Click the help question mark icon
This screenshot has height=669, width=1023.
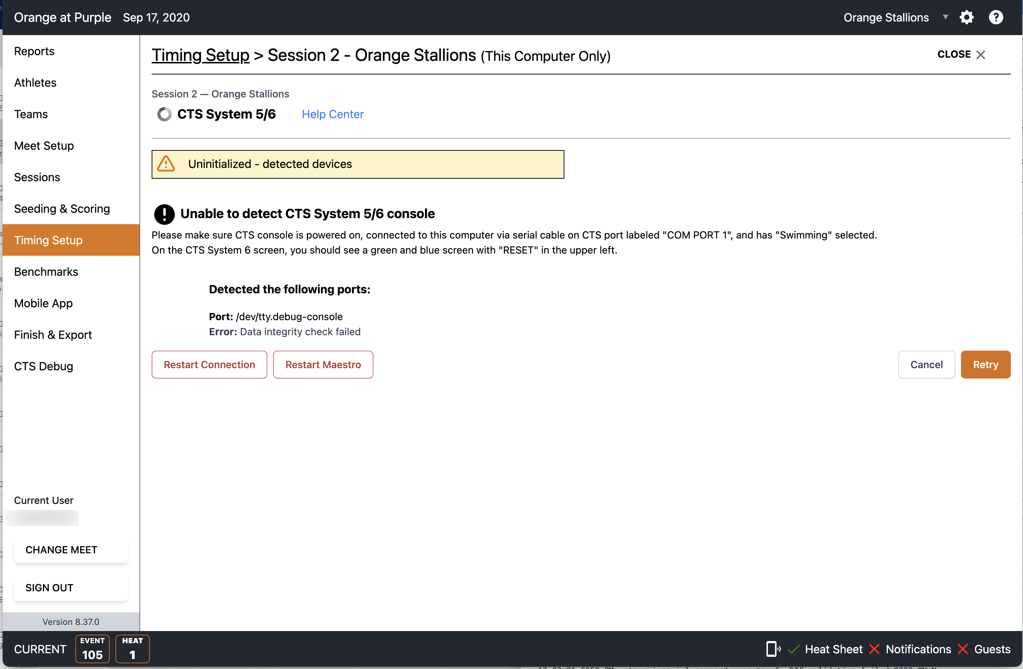995,17
